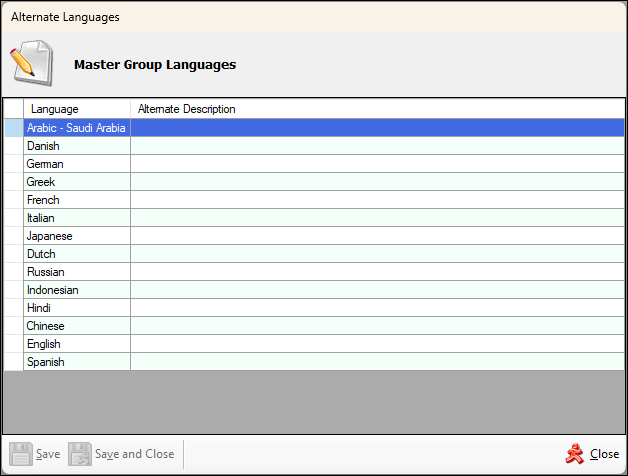Edit Alternate Description cell for Greek
Viewport: 628px width, 476px height.
[377, 182]
